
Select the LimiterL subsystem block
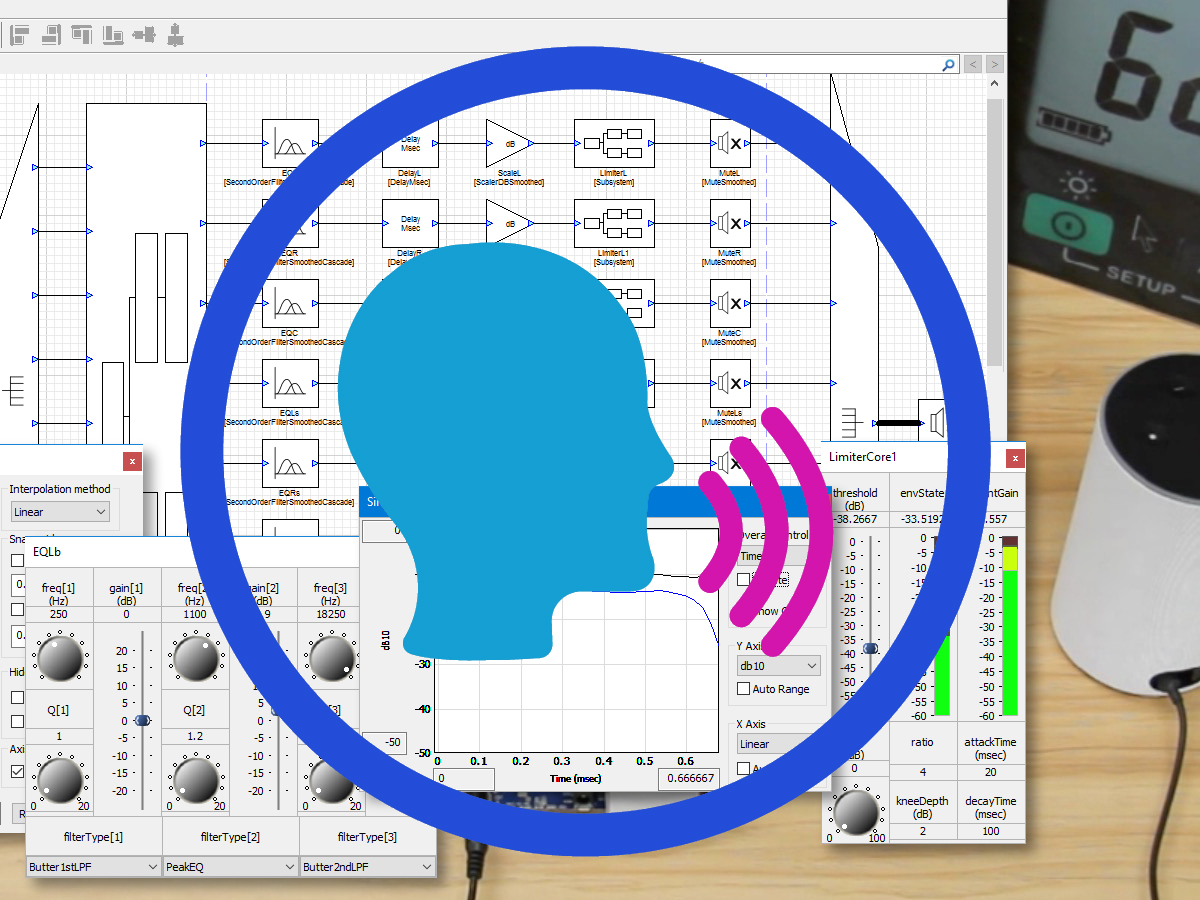[x=613, y=143]
